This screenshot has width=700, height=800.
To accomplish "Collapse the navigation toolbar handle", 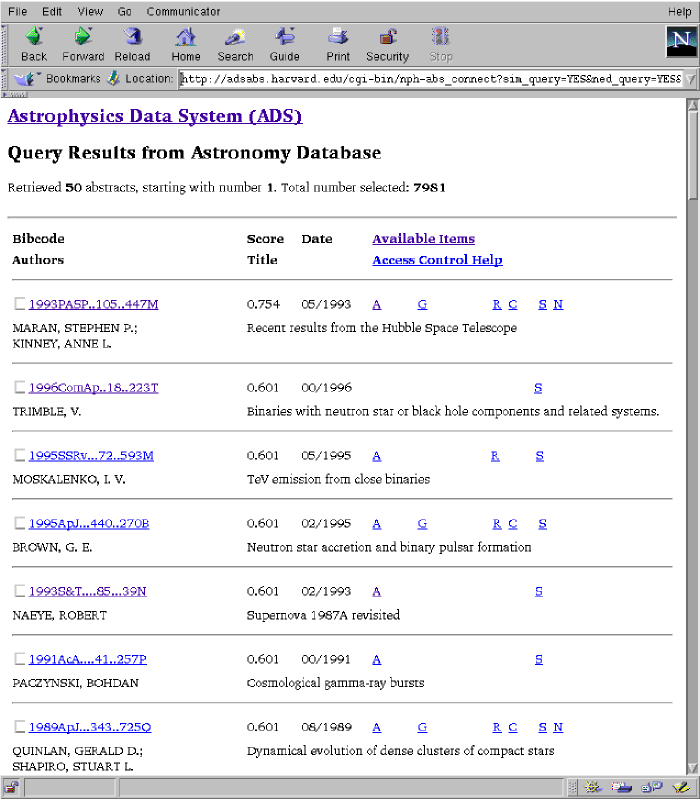I will [5, 43].
